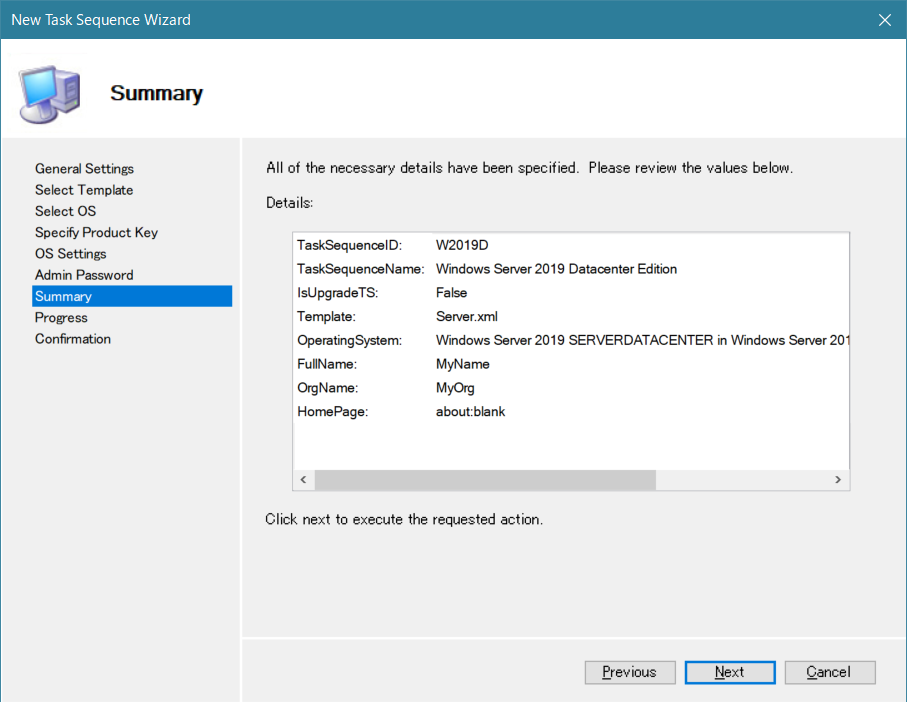Click the TaskSequenceID: label
Viewport: 907px width, 702px height.
[349, 245]
